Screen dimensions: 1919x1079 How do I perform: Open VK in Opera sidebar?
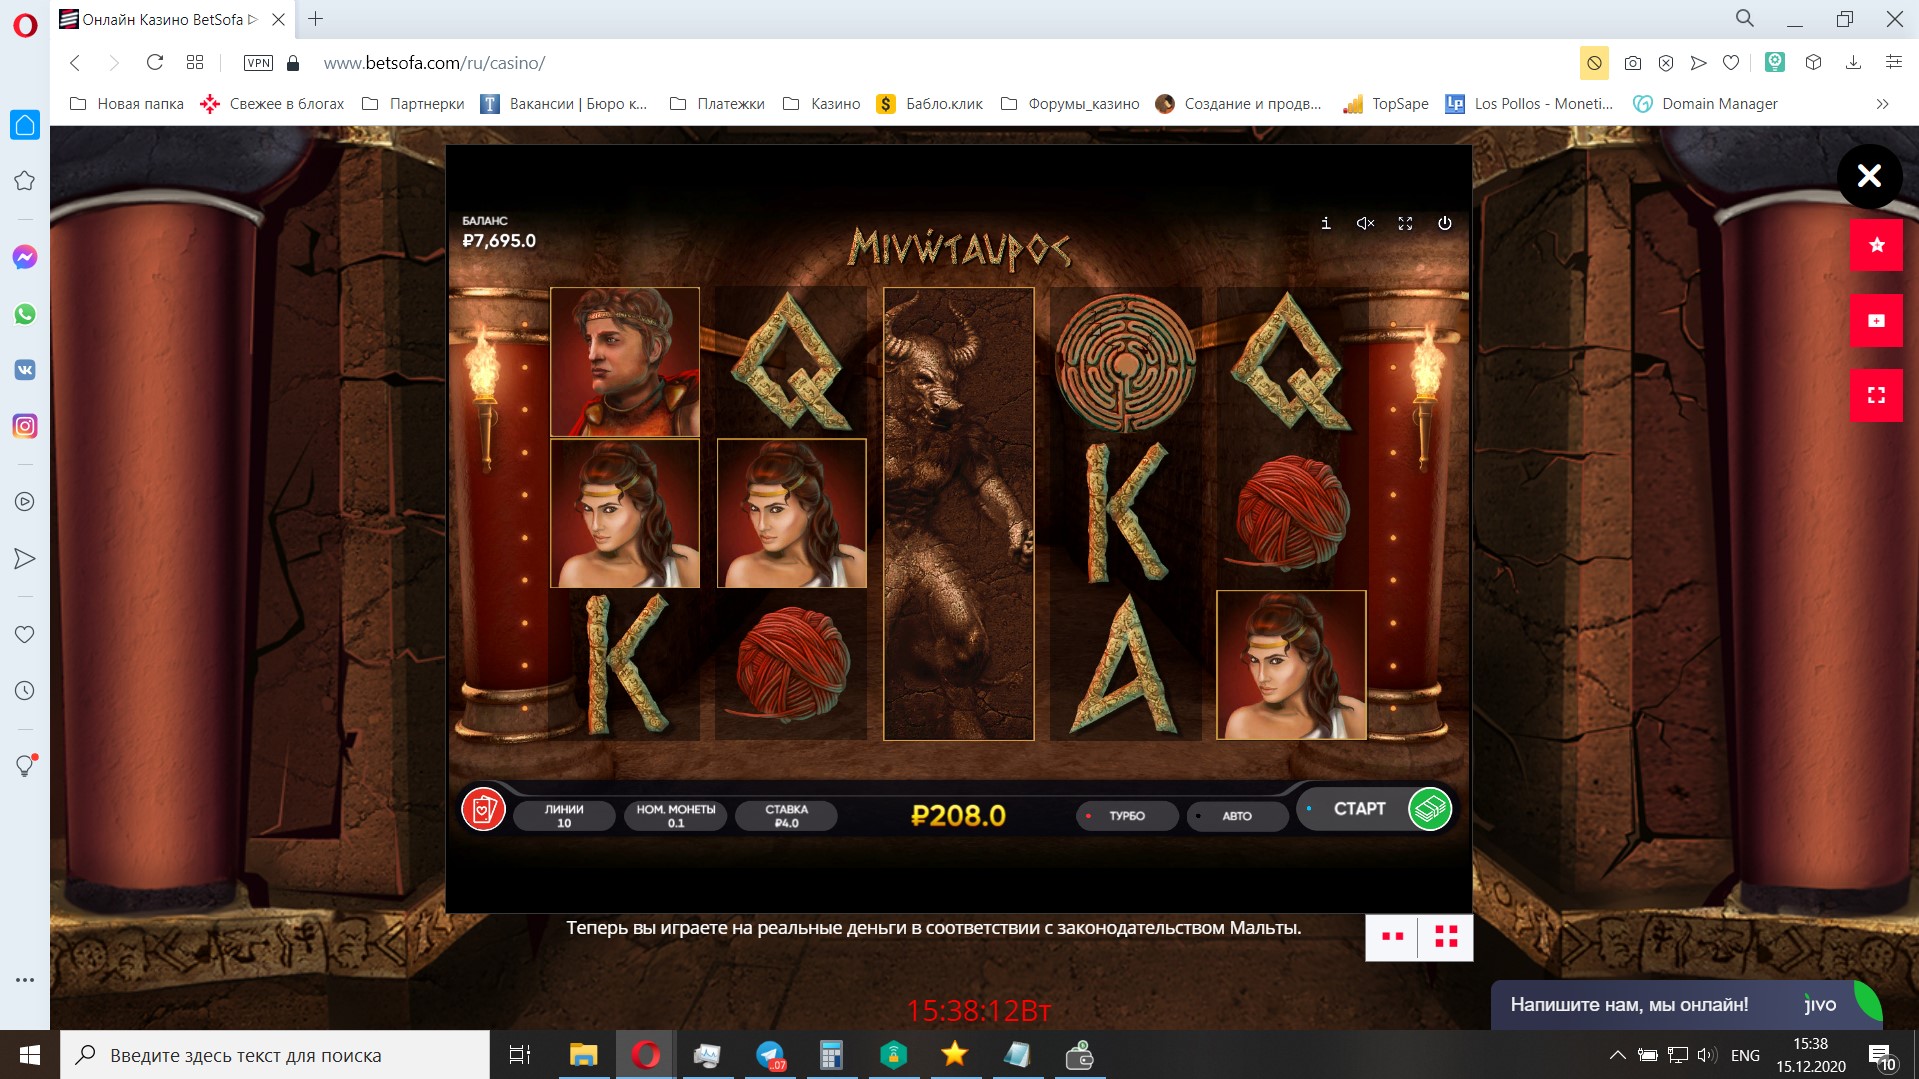pos(25,370)
